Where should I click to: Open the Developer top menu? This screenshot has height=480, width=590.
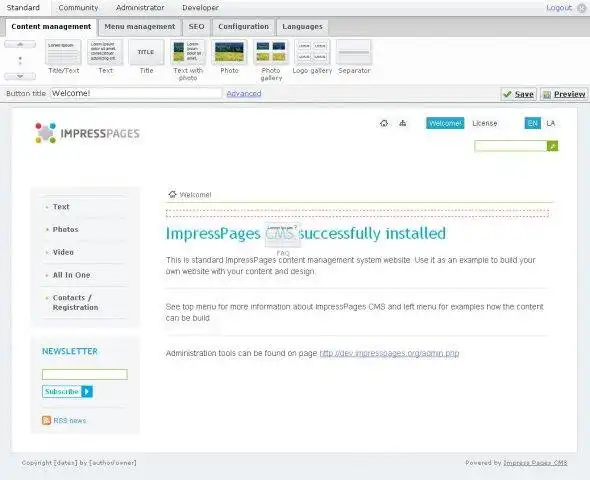pyautogui.click(x=200, y=8)
